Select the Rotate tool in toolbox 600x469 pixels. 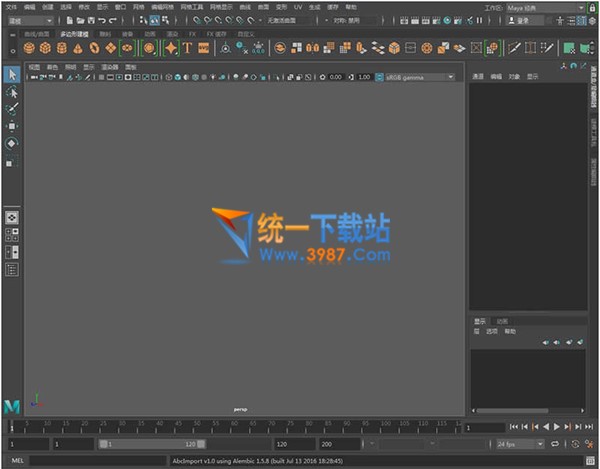12,143
